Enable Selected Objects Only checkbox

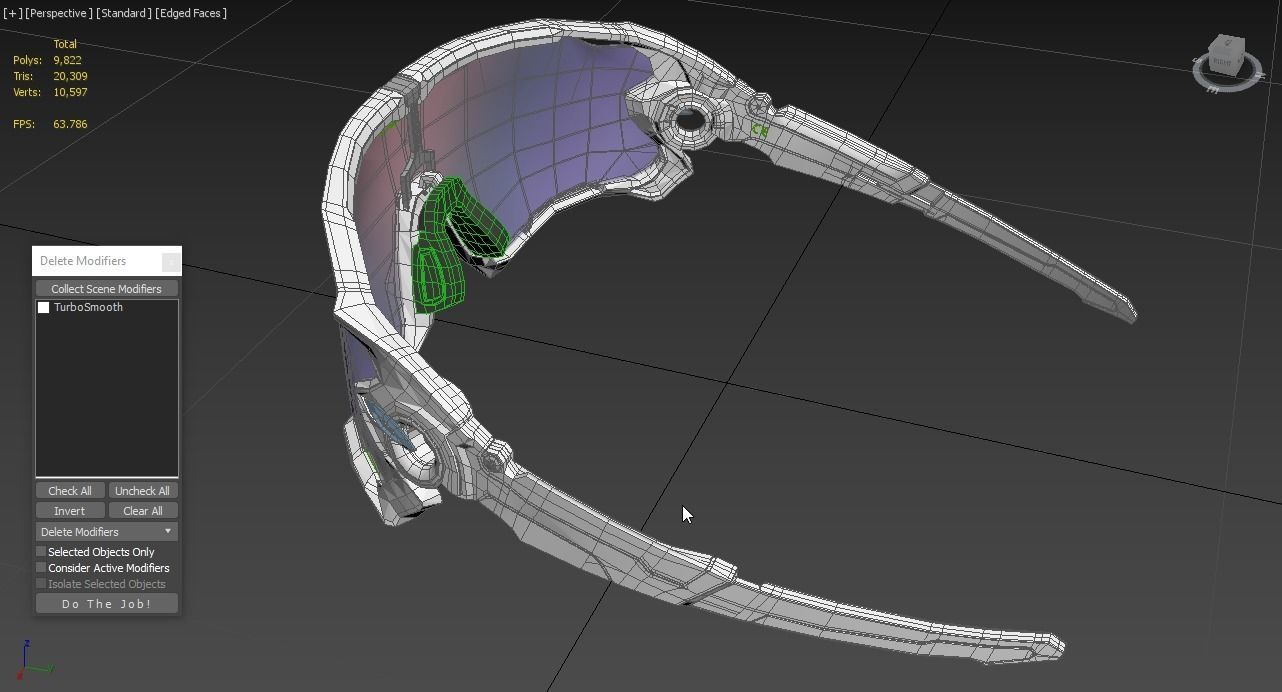tap(41, 551)
